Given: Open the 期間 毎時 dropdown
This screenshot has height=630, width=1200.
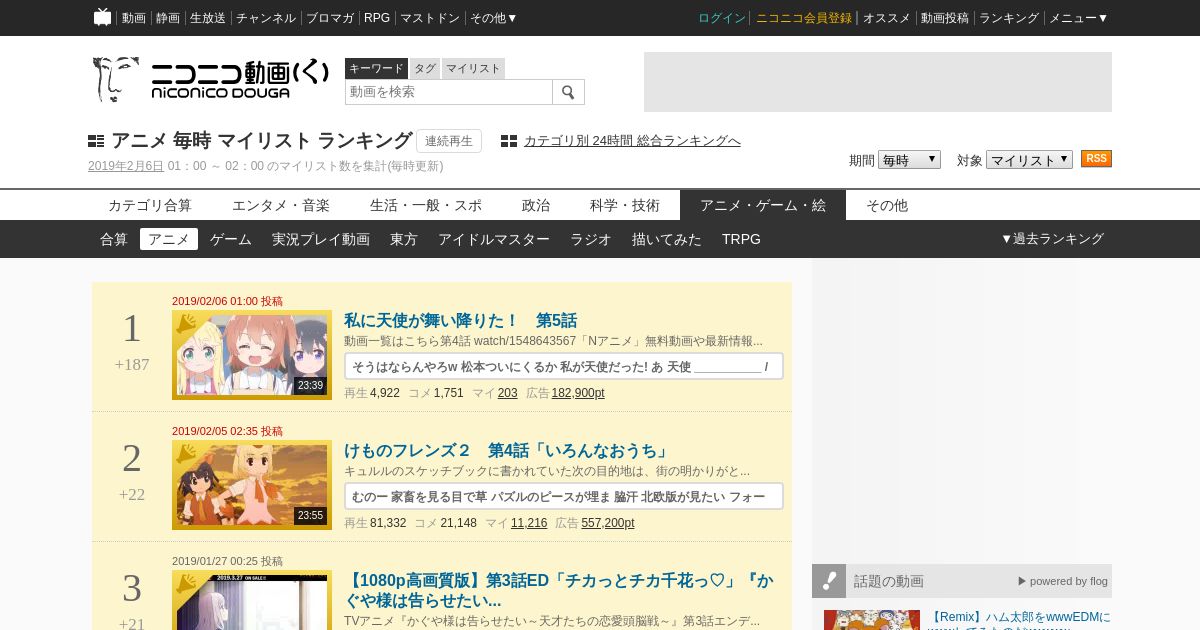Looking at the screenshot, I should (909, 160).
